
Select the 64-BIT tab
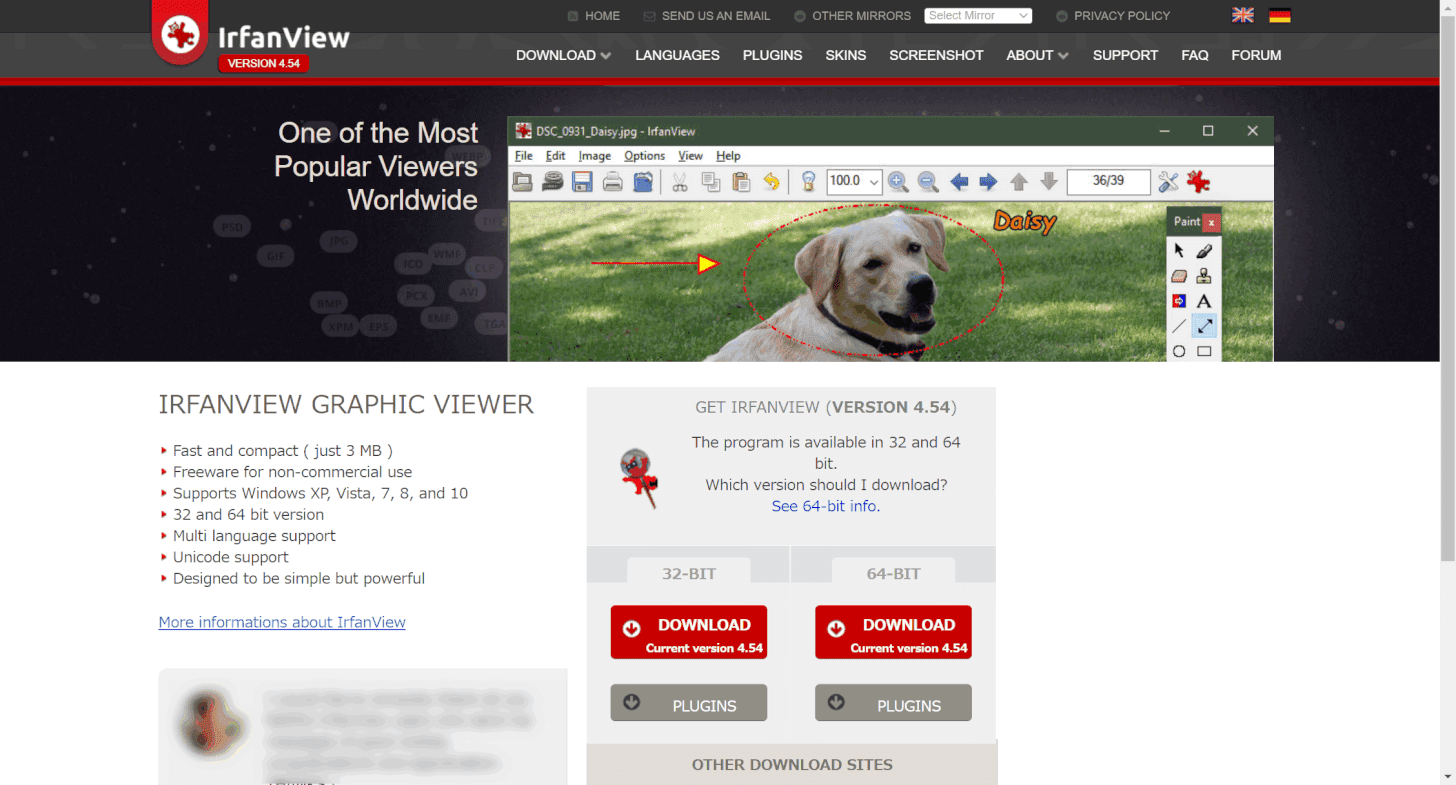pos(893,573)
